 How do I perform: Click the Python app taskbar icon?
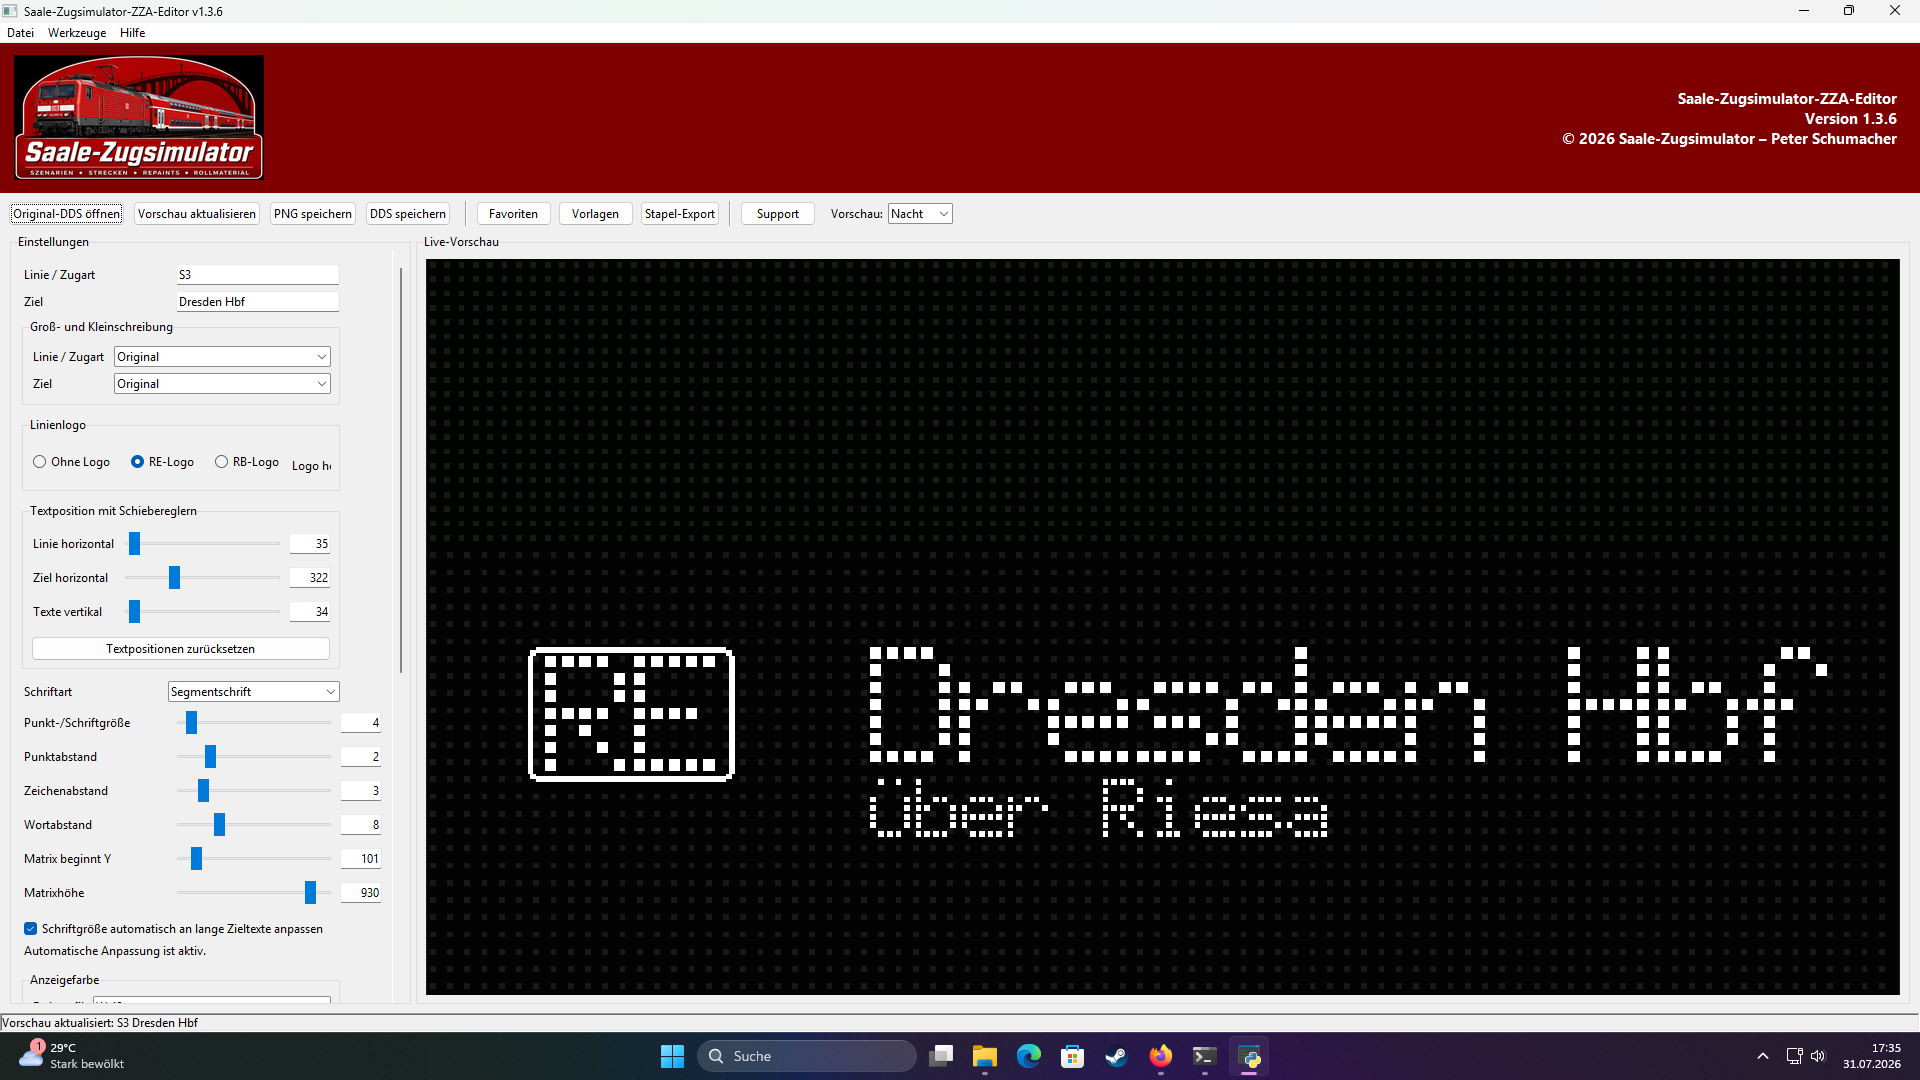point(1249,1056)
